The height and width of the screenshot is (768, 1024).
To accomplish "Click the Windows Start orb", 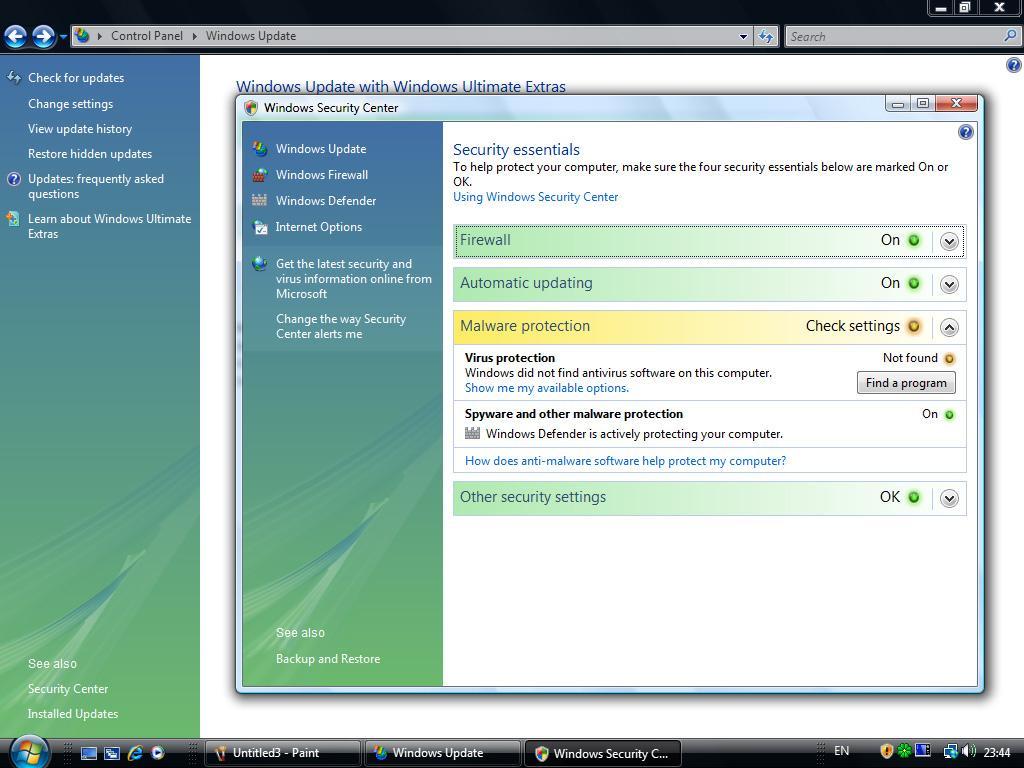I will coord(29,752).
